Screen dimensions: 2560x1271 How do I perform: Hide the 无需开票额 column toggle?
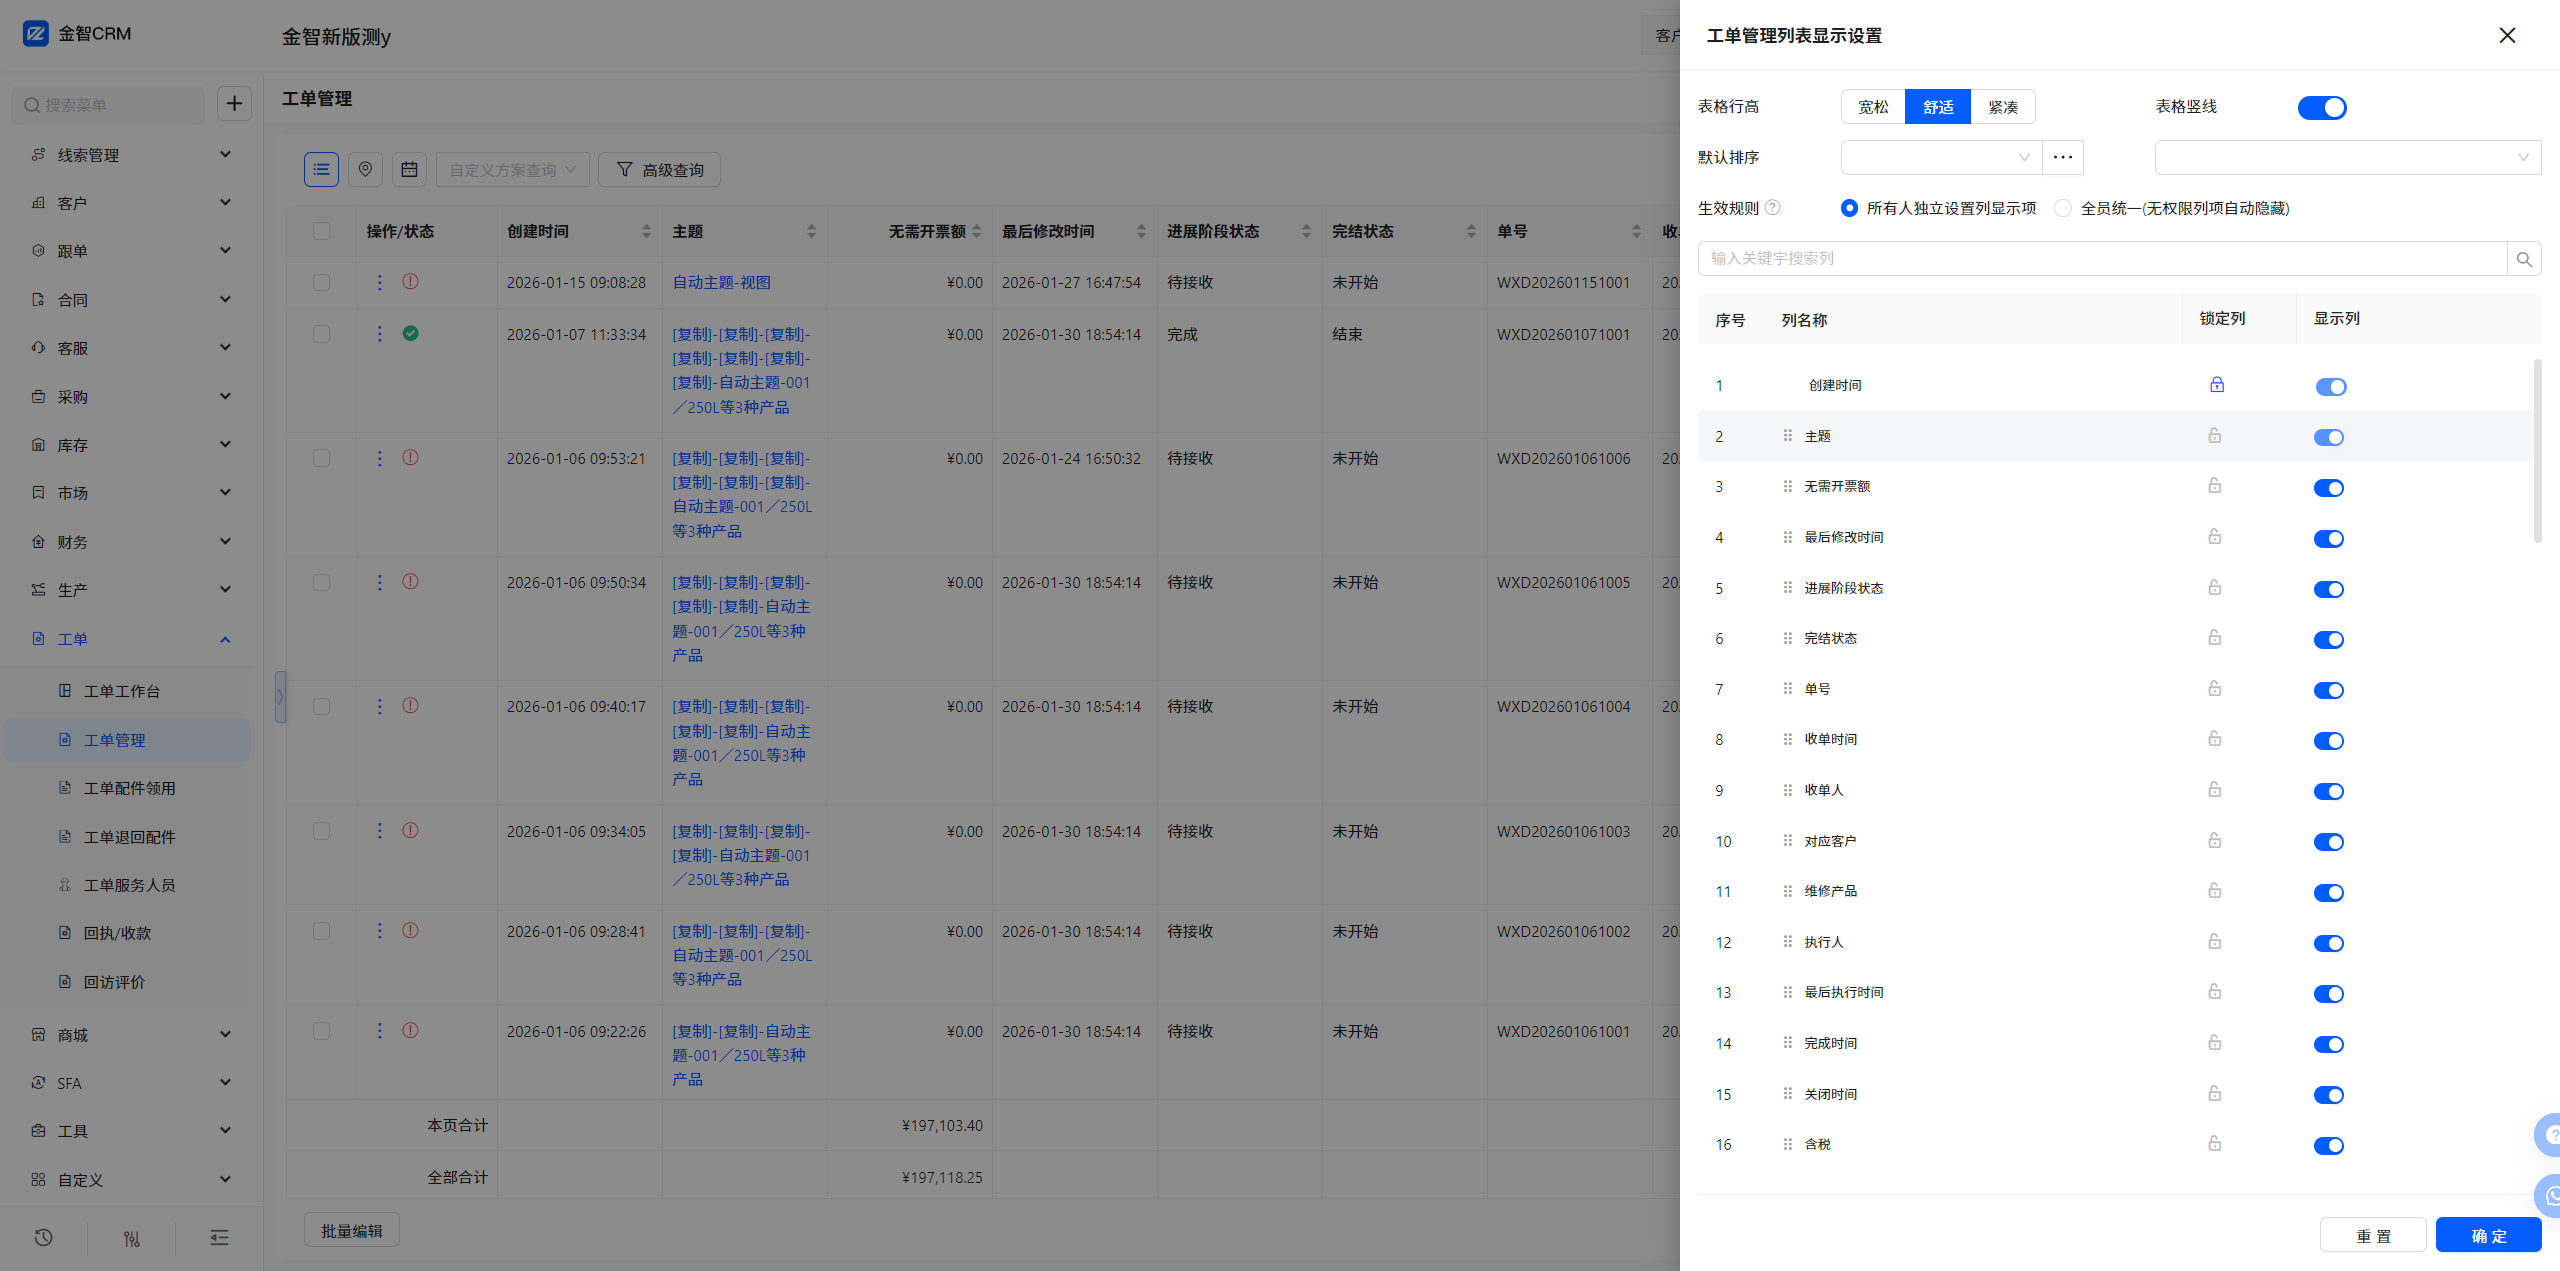point(2328,488)
